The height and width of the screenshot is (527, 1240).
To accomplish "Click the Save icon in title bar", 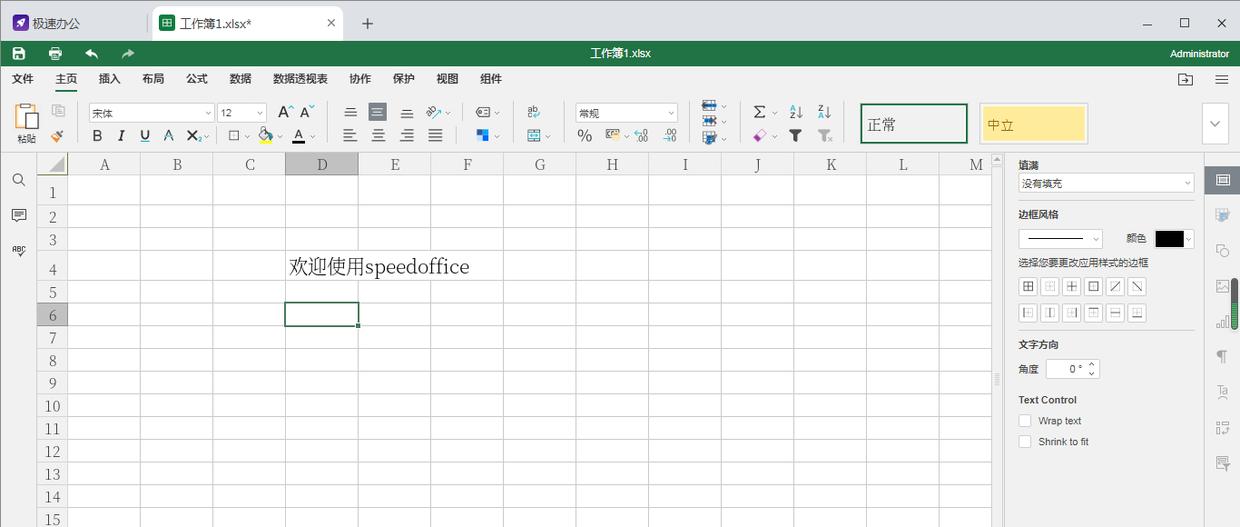I will [19, 53].
